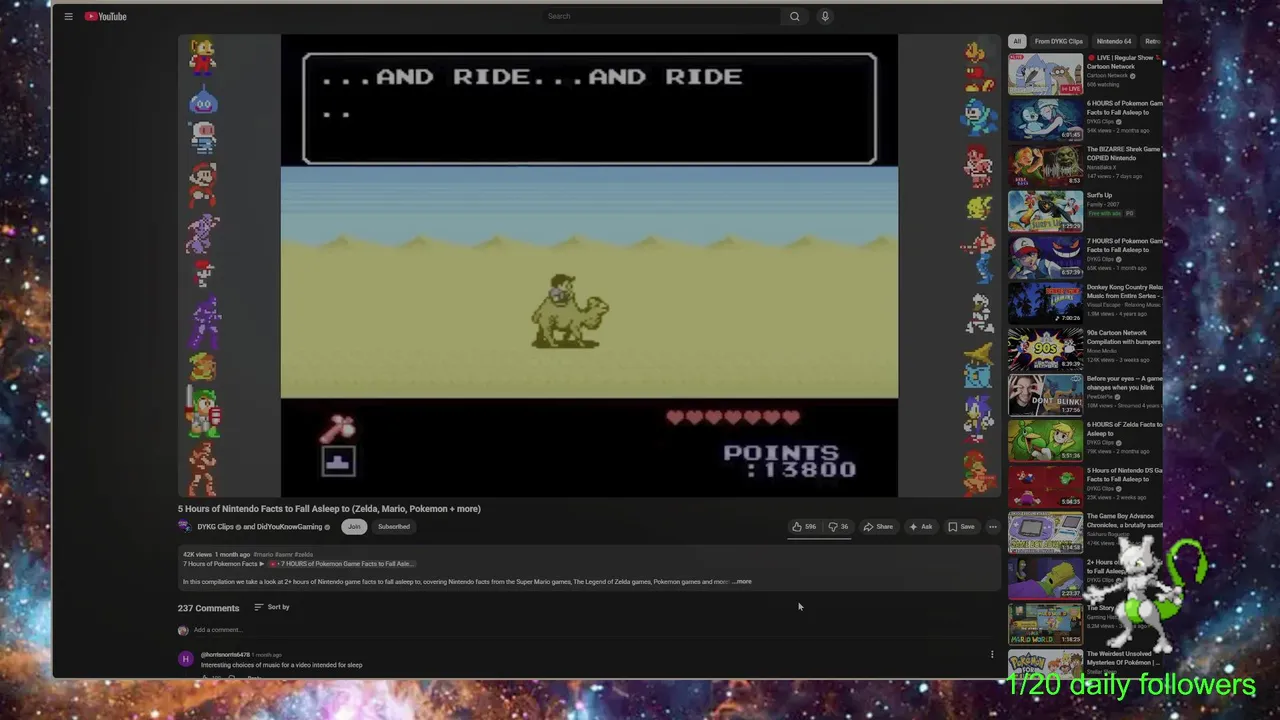The height and width of the screenshot is (720, 1280).
Task: Open 5 Hours of Nintendo DS Facts thumbnail
Action: tap(1045, 488)
